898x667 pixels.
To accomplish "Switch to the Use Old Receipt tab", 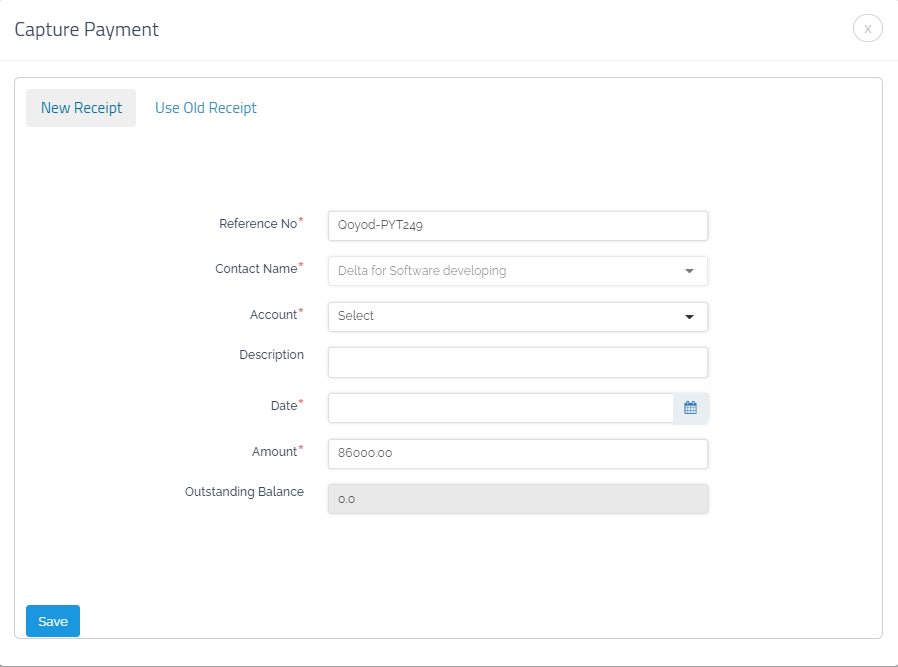I will 206,108.
